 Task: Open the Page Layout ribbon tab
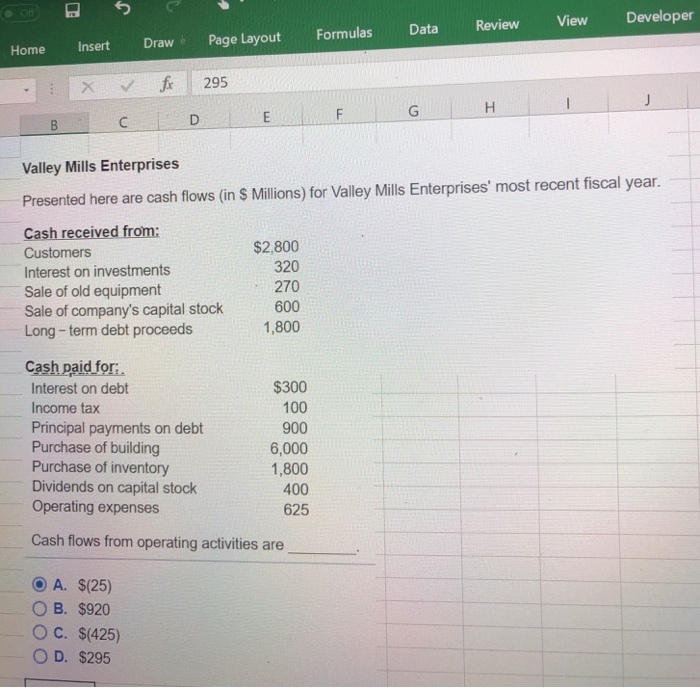point(245,39)
